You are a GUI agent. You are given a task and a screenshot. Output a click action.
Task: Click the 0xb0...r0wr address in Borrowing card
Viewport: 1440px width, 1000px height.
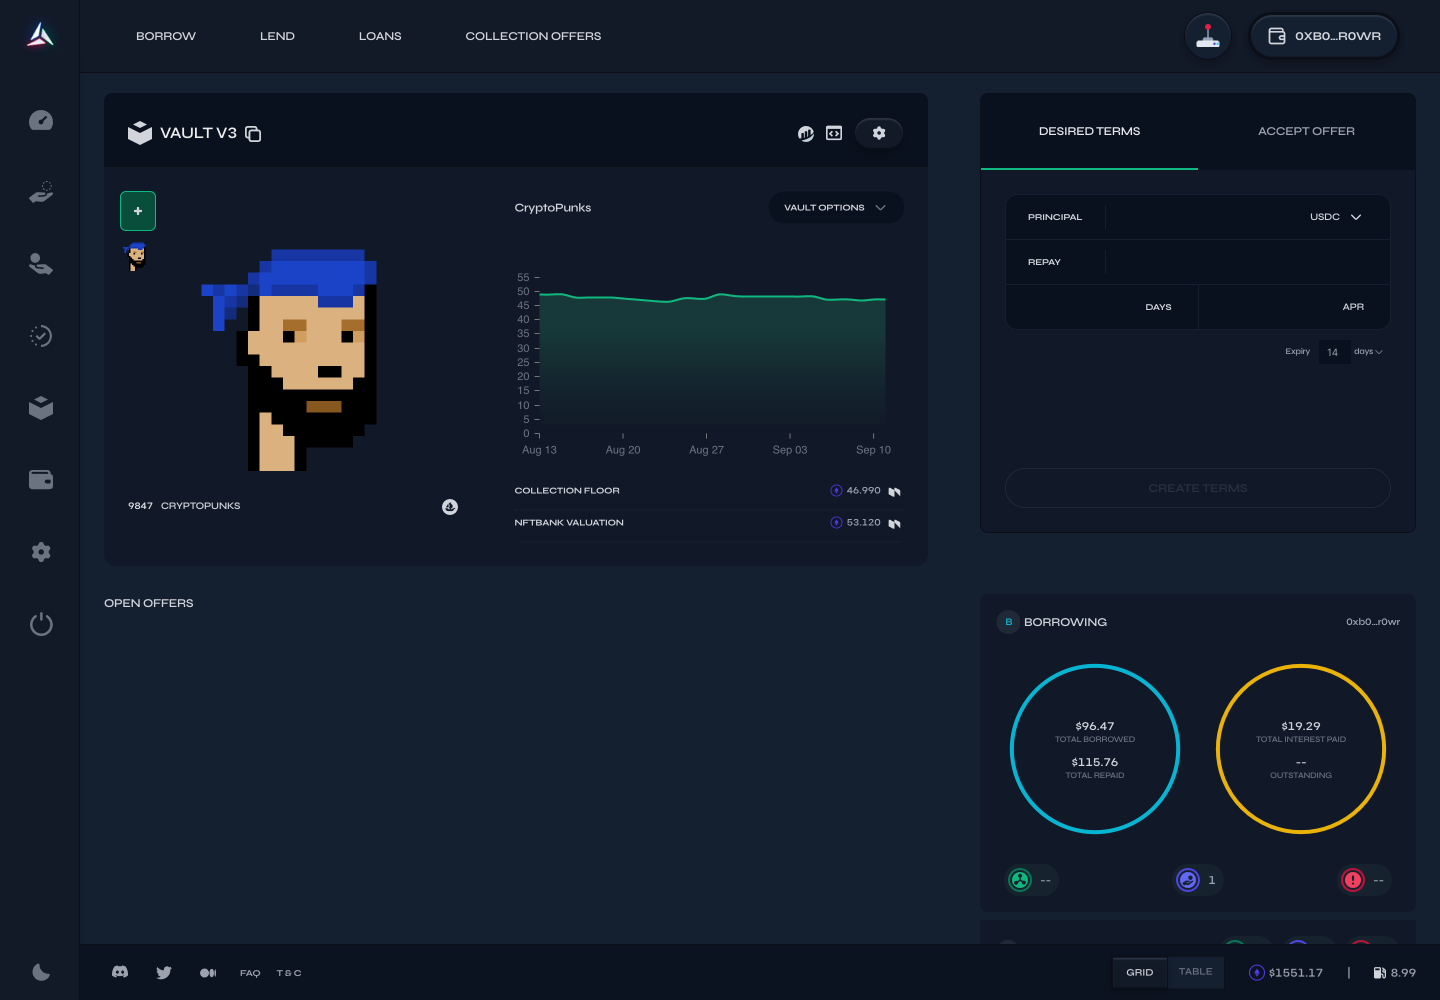[1373, 622]
